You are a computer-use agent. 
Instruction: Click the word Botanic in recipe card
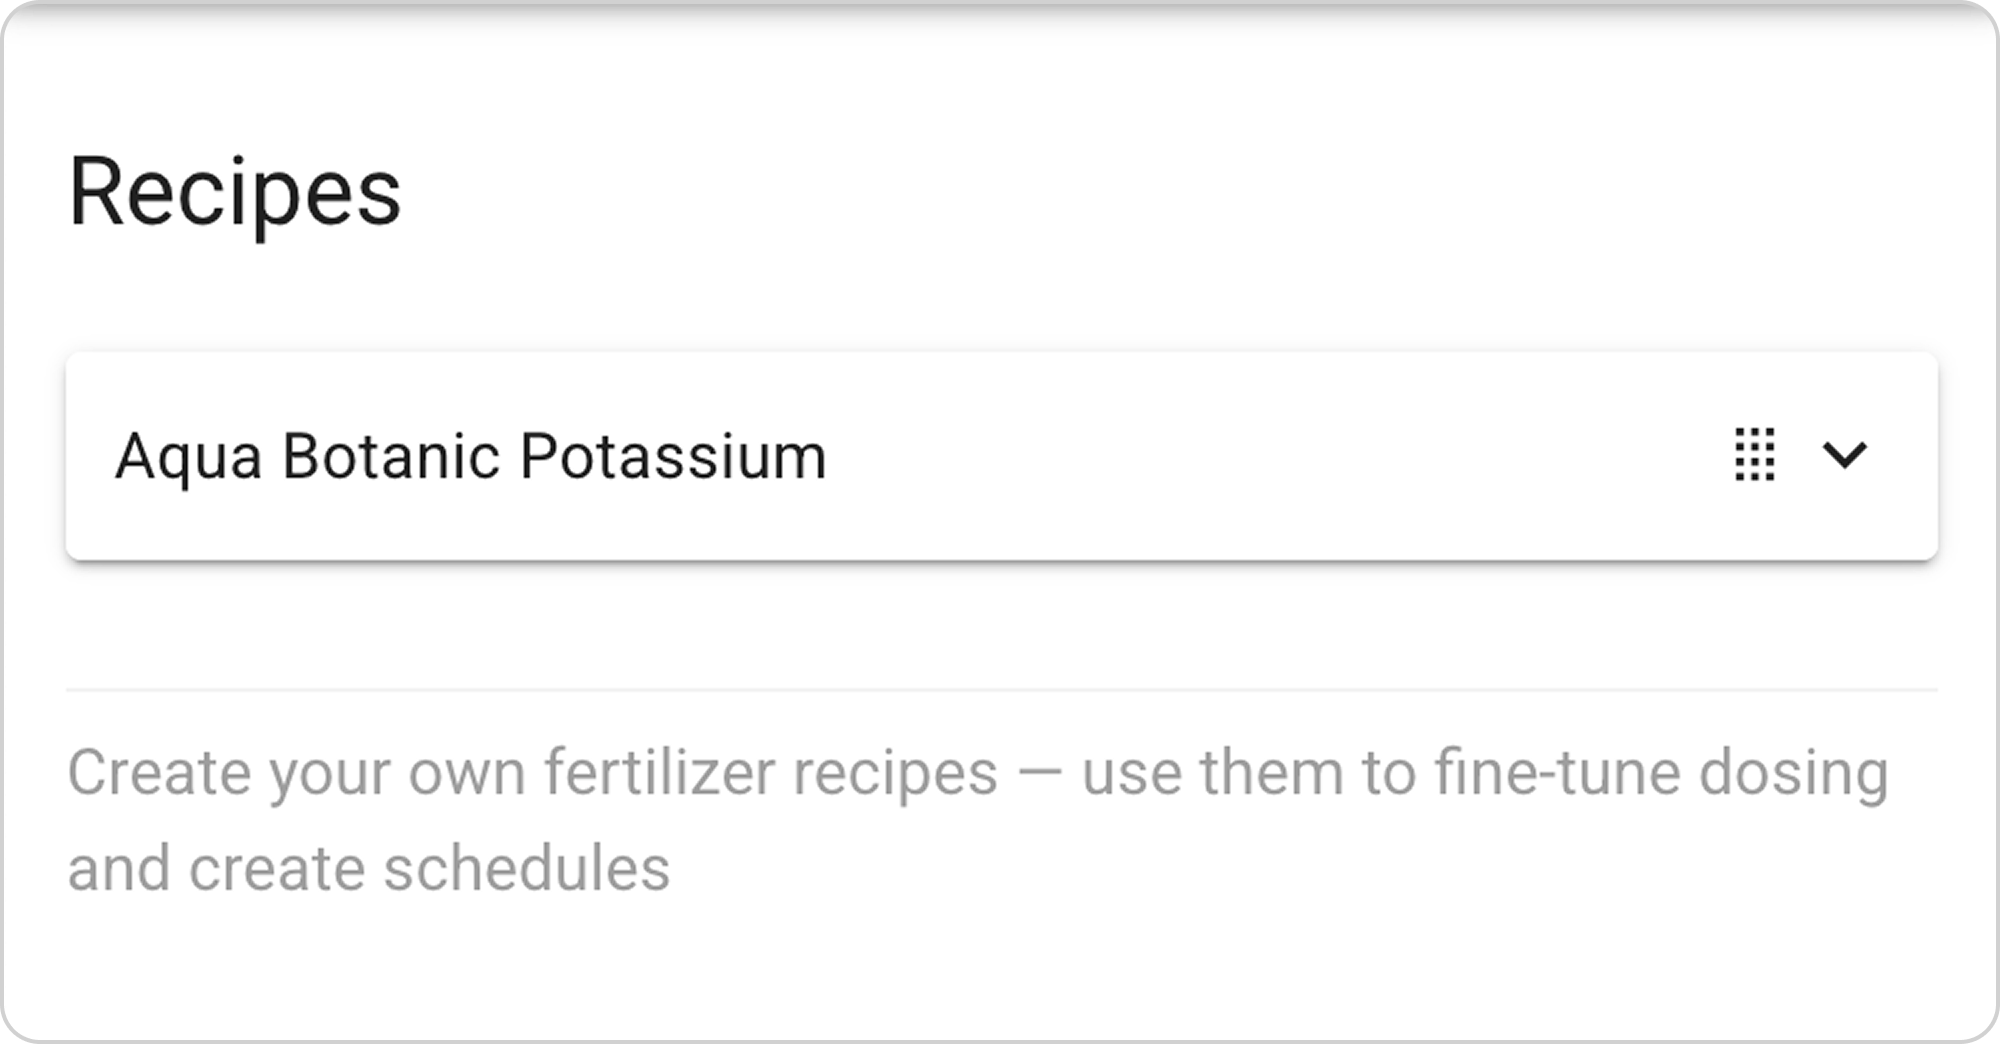tap(390, 457)
